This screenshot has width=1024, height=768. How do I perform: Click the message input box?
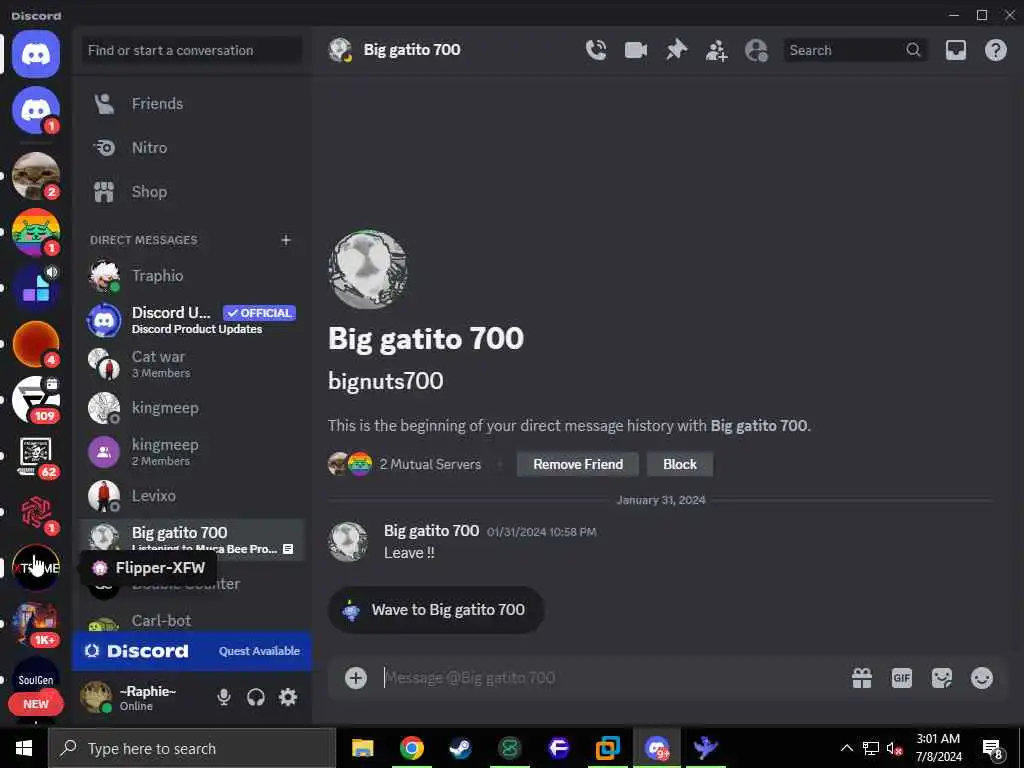pyautogui.click(x=607, y=678)
